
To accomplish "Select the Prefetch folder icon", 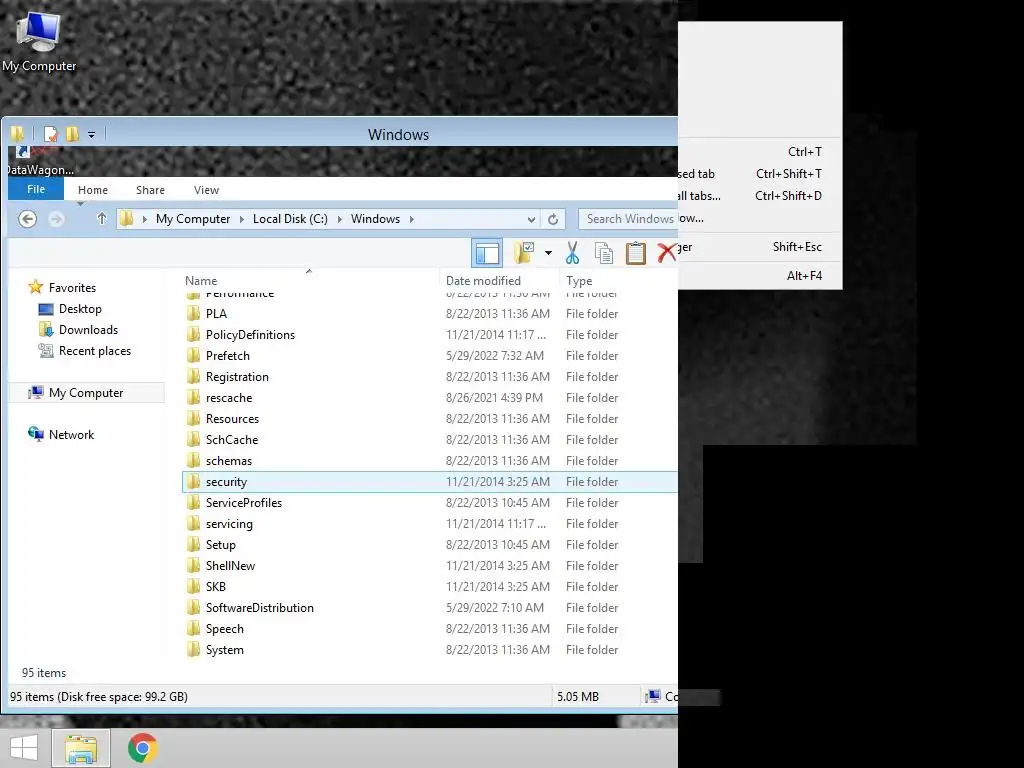I will (193, 355).
